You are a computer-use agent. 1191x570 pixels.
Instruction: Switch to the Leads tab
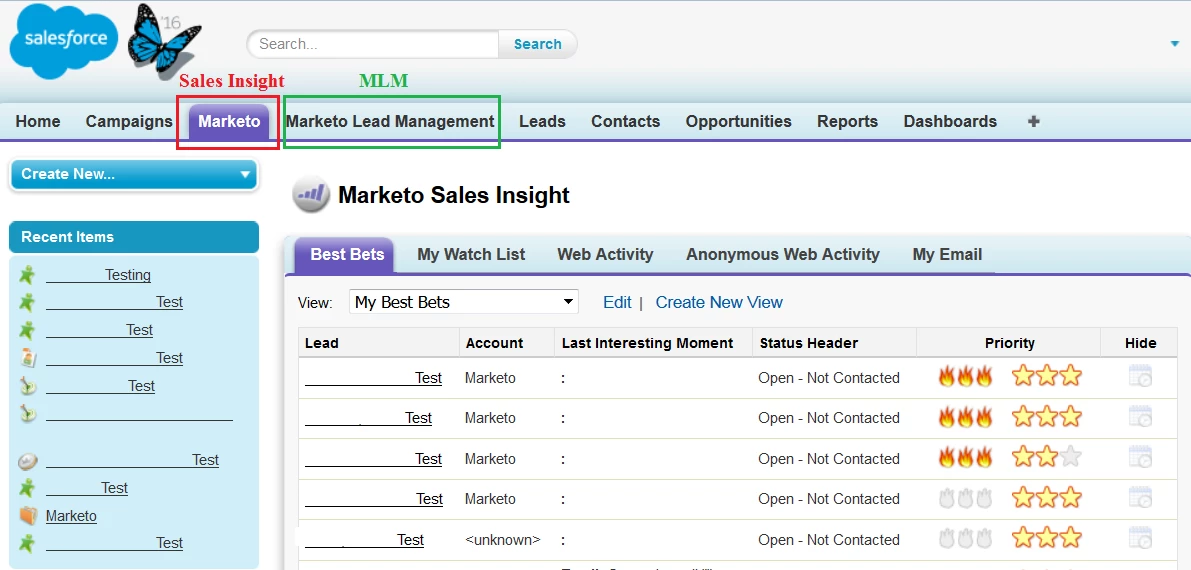[x=542, y=122]
